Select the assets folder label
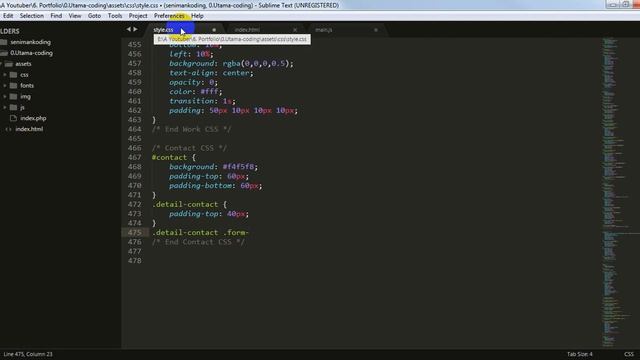This screenshot has width=640, height=360. point(23,64)
